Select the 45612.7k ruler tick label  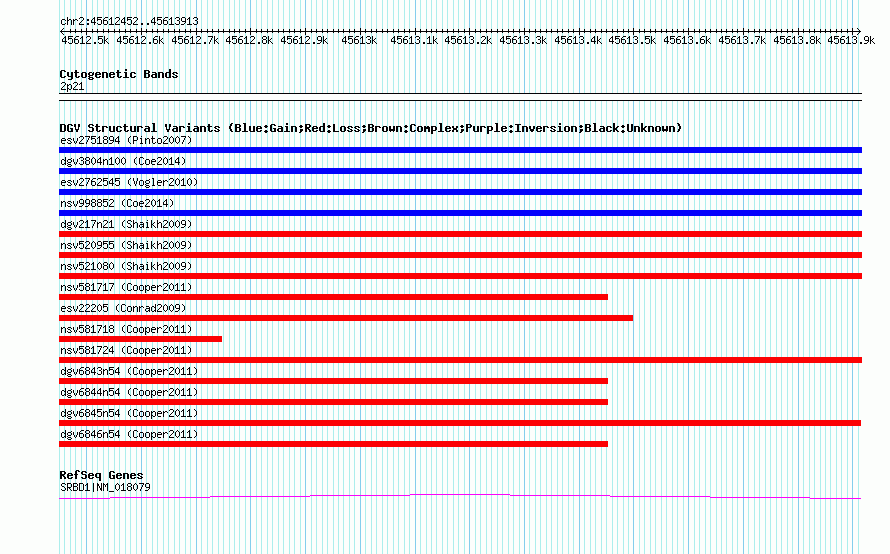point(195,40)
